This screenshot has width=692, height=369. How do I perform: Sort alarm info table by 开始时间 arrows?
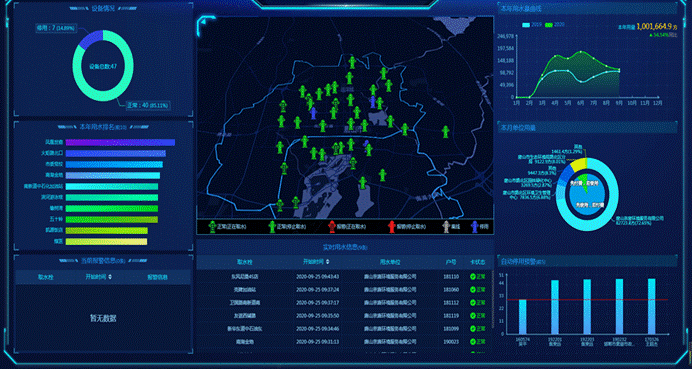(109, 277)
